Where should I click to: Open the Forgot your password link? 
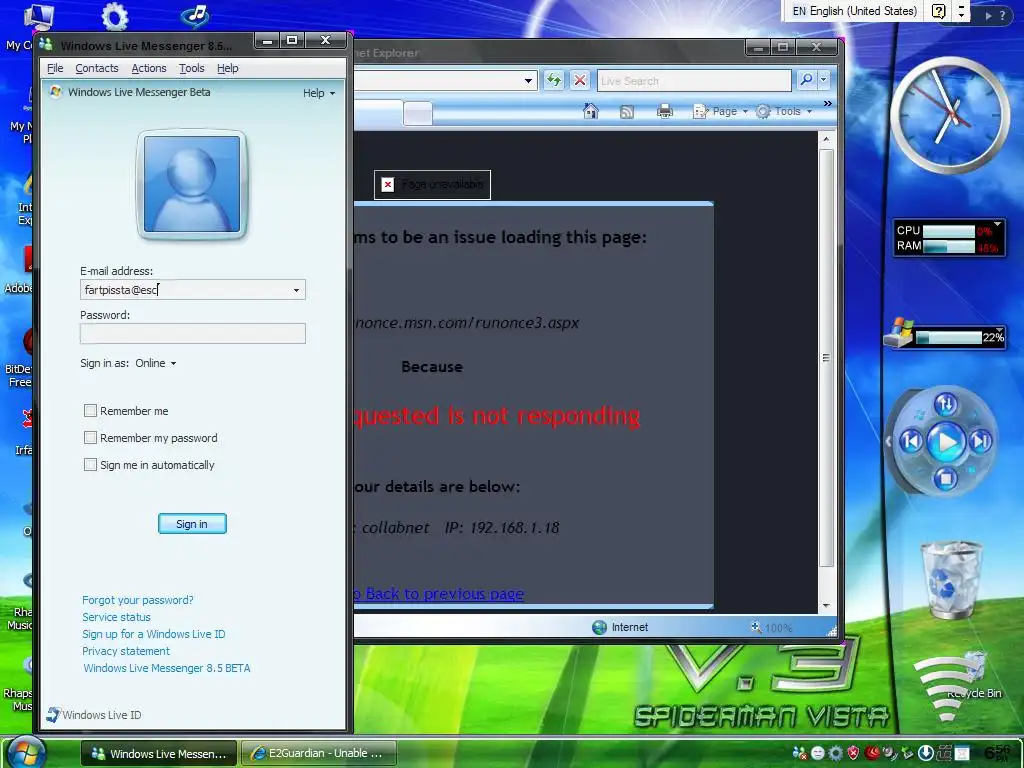[138, 600]
